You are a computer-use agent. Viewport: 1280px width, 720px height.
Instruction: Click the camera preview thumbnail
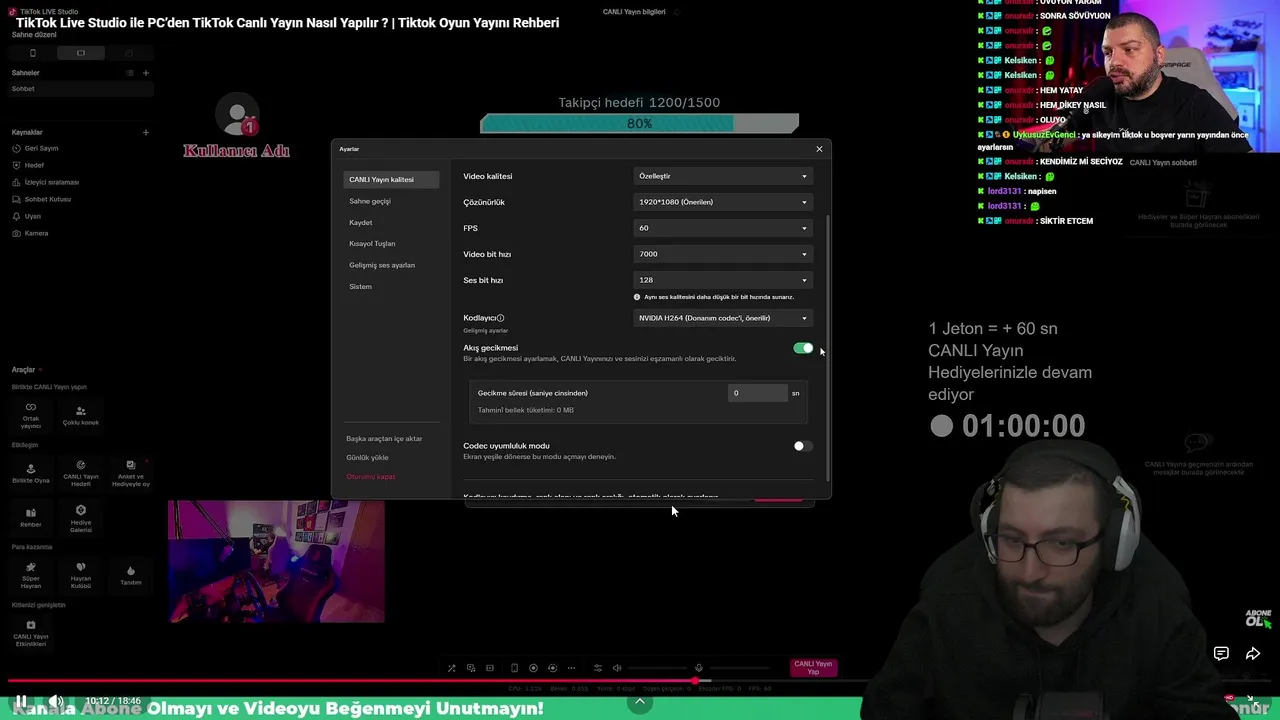[276, 562]
